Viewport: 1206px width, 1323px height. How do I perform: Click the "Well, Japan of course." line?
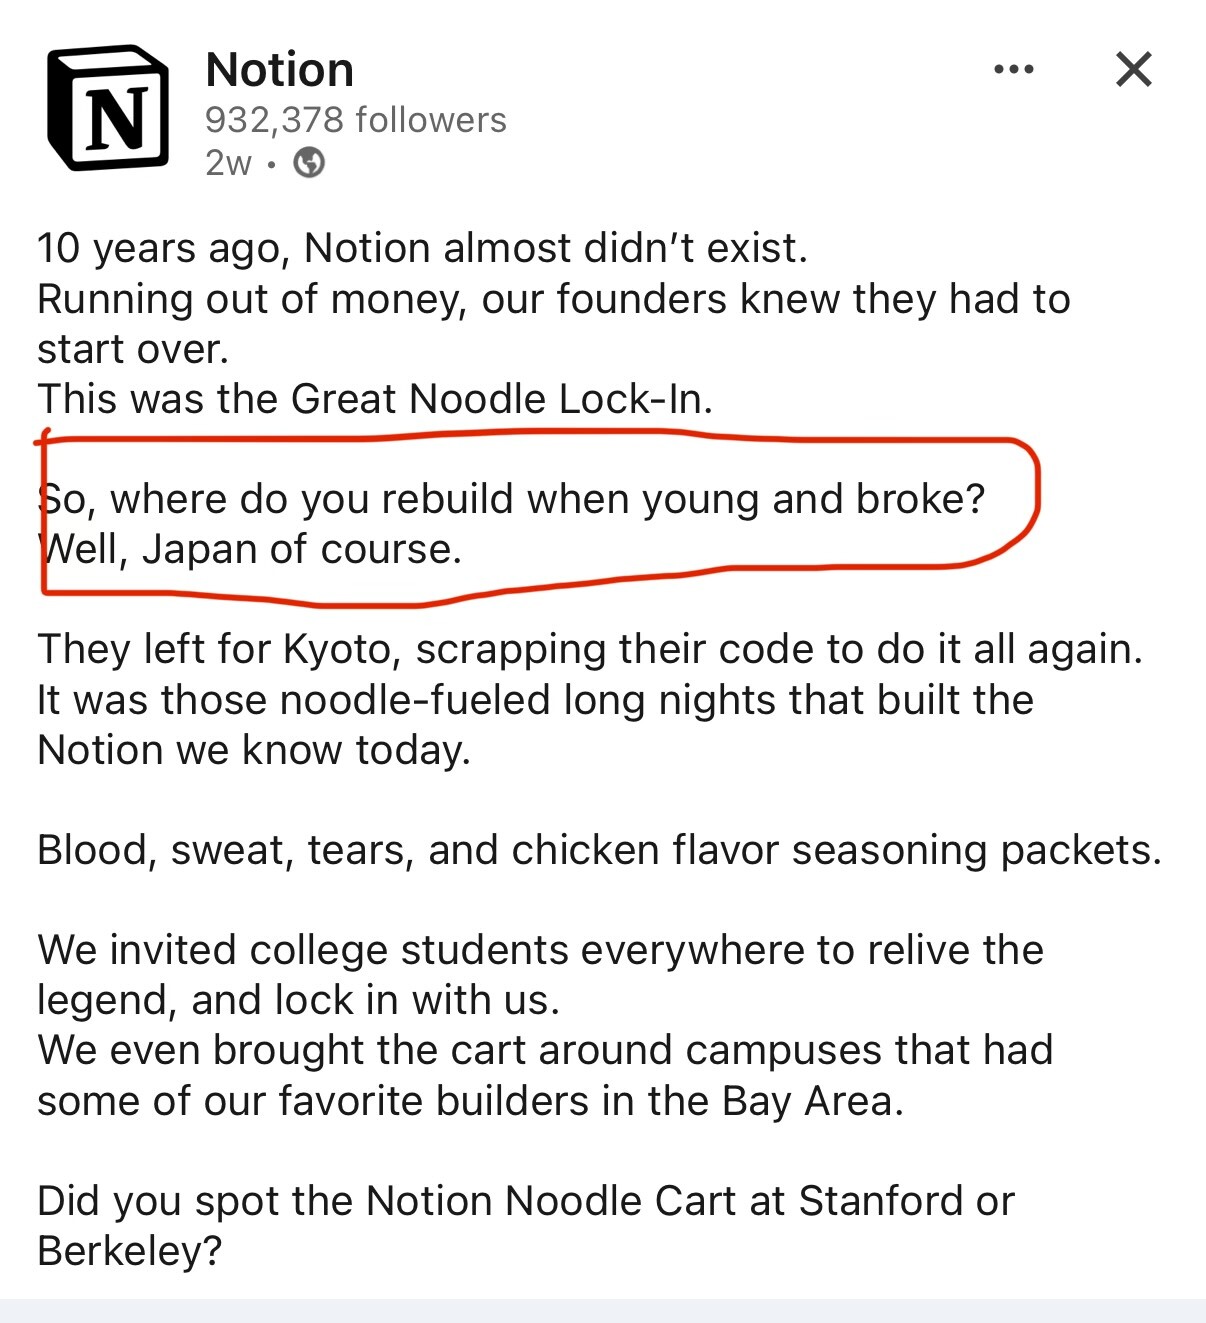click(250, 549)
